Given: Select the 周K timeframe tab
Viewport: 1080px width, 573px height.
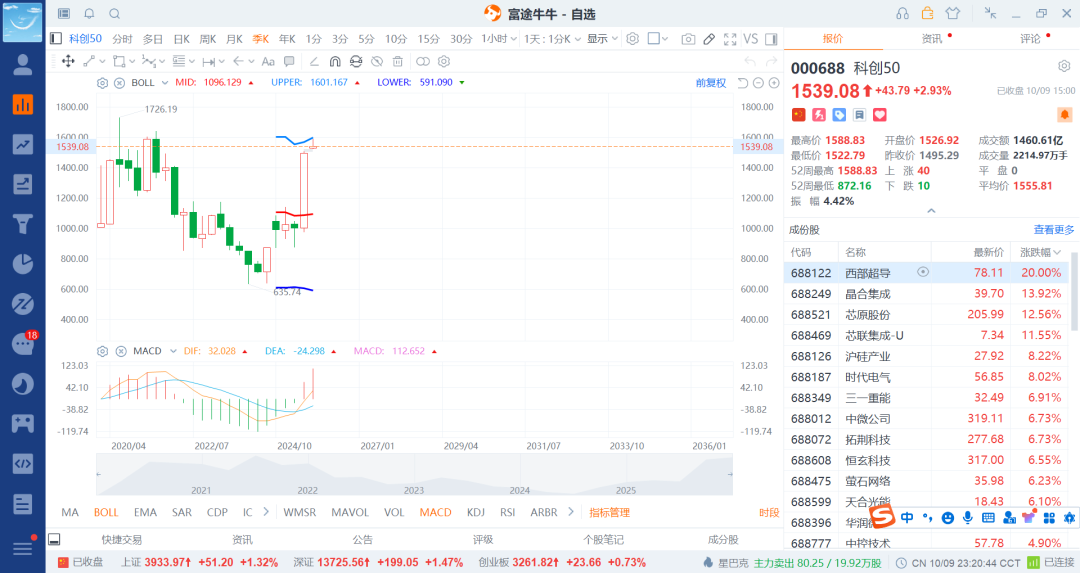Looking at the screenshot, I should tap(208, 39).
